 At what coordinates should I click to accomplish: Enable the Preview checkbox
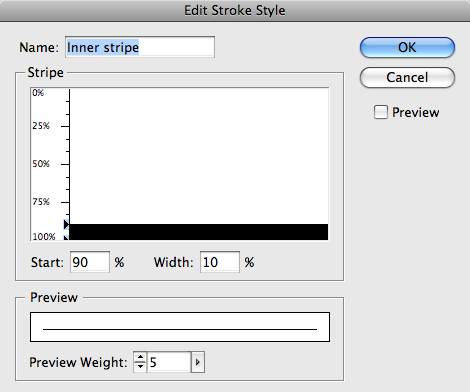pos(381,112)
